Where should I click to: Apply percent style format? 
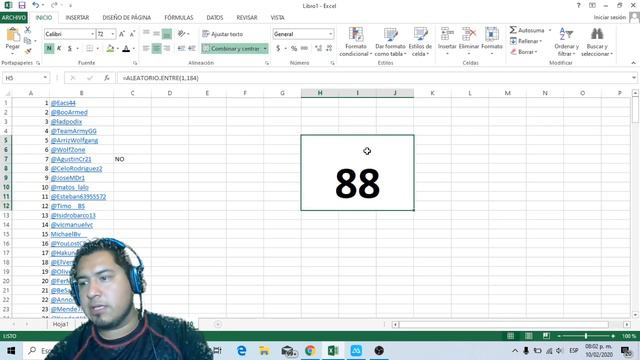tap(294, 49)
